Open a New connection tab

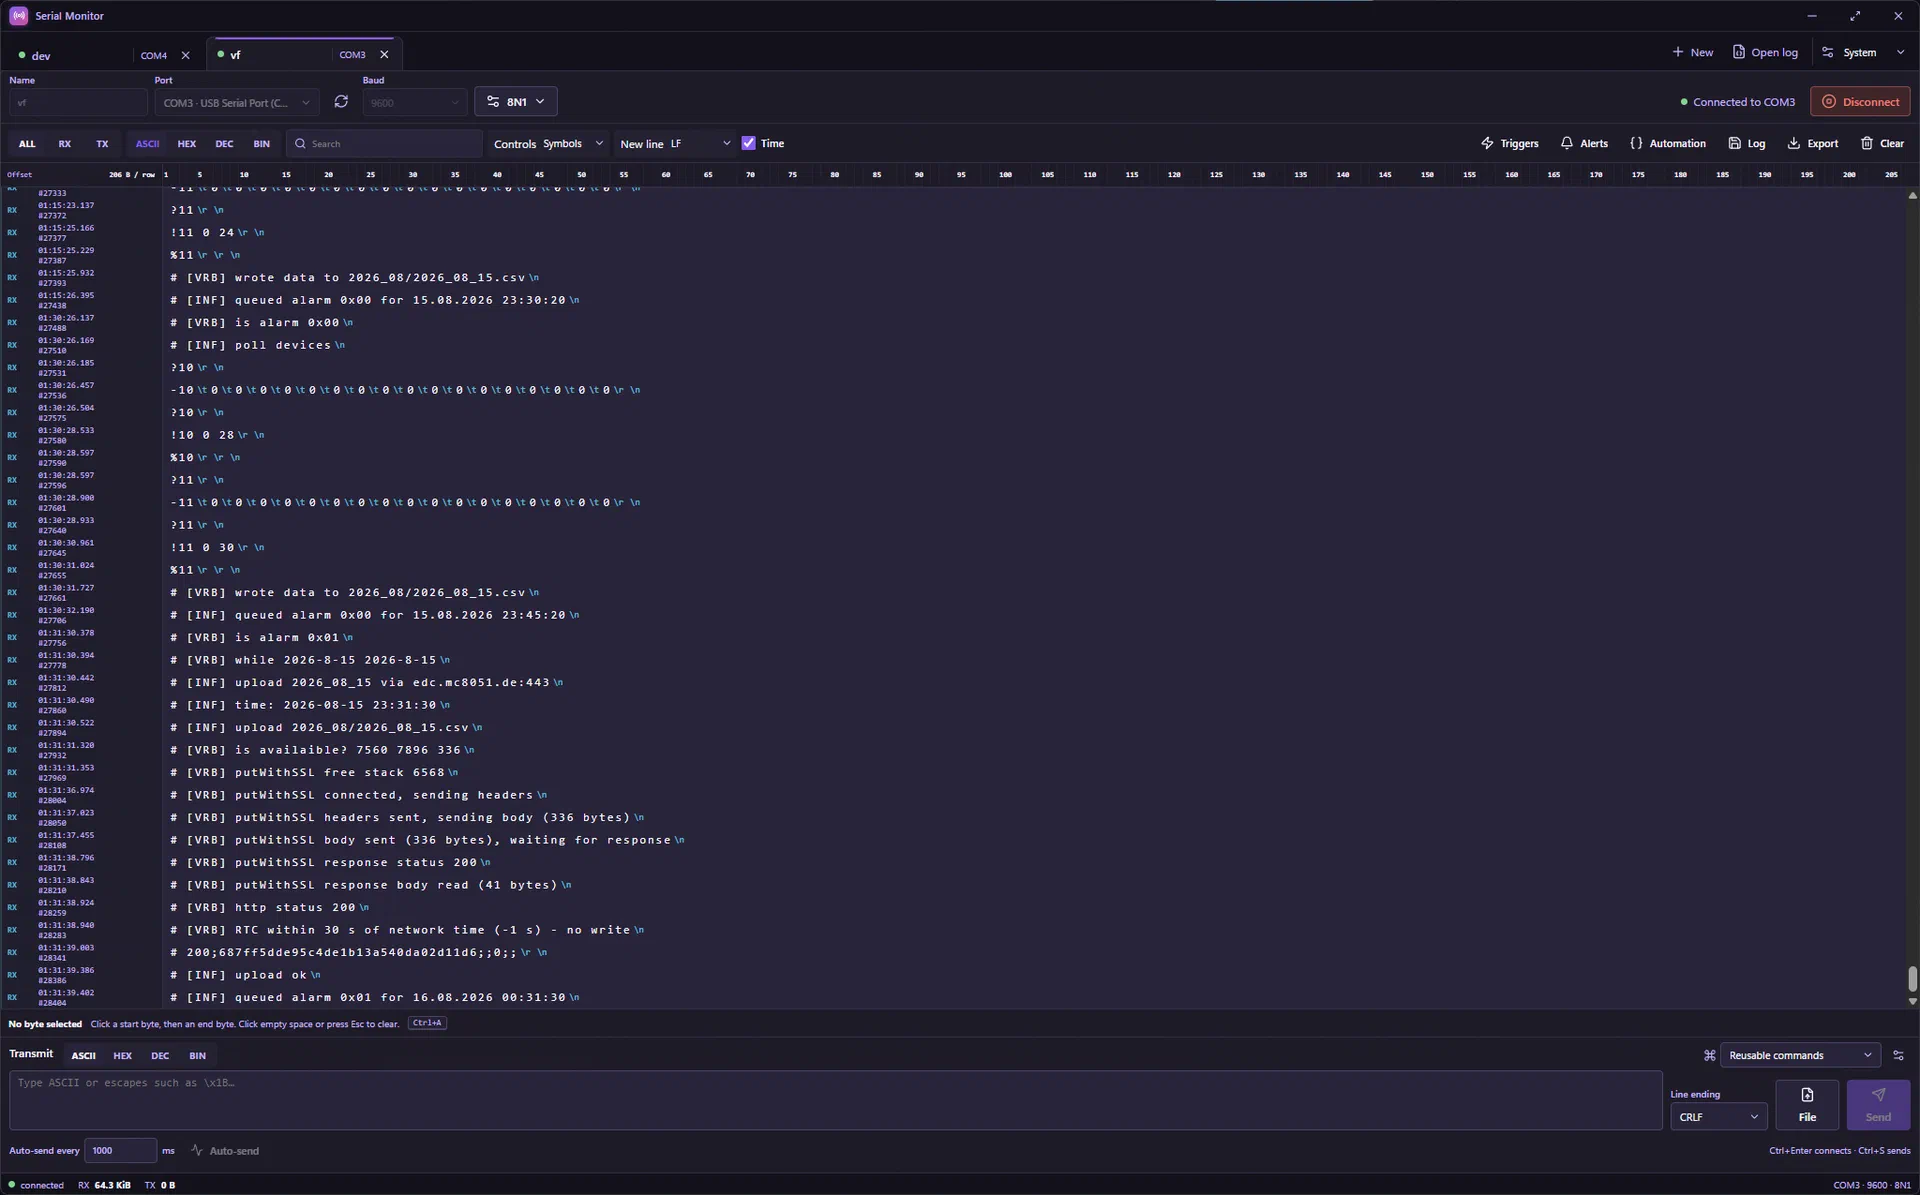[x=1692, y=52]
